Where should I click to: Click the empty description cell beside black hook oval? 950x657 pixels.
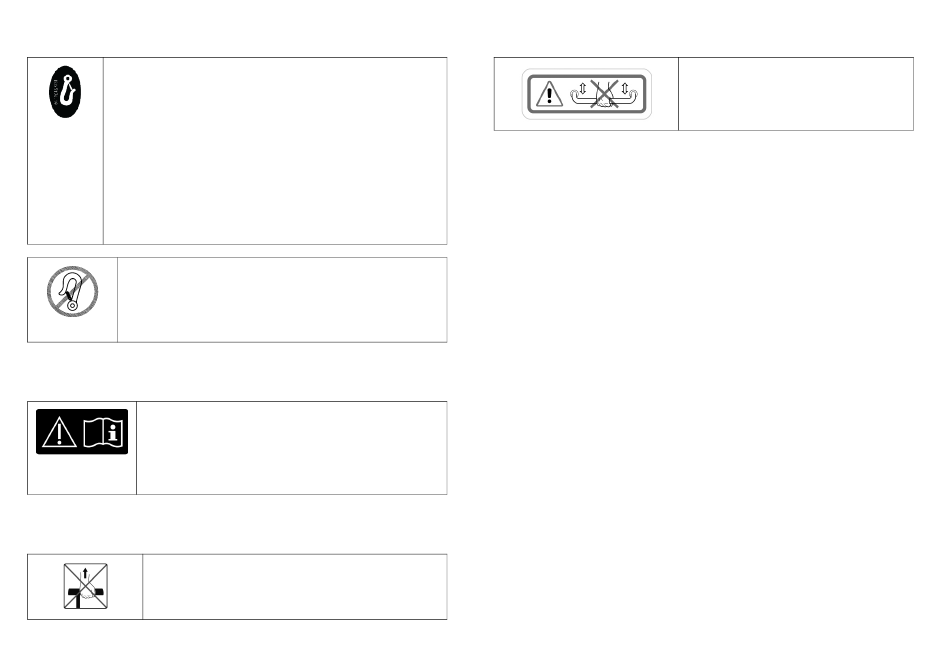click(275, 151)
